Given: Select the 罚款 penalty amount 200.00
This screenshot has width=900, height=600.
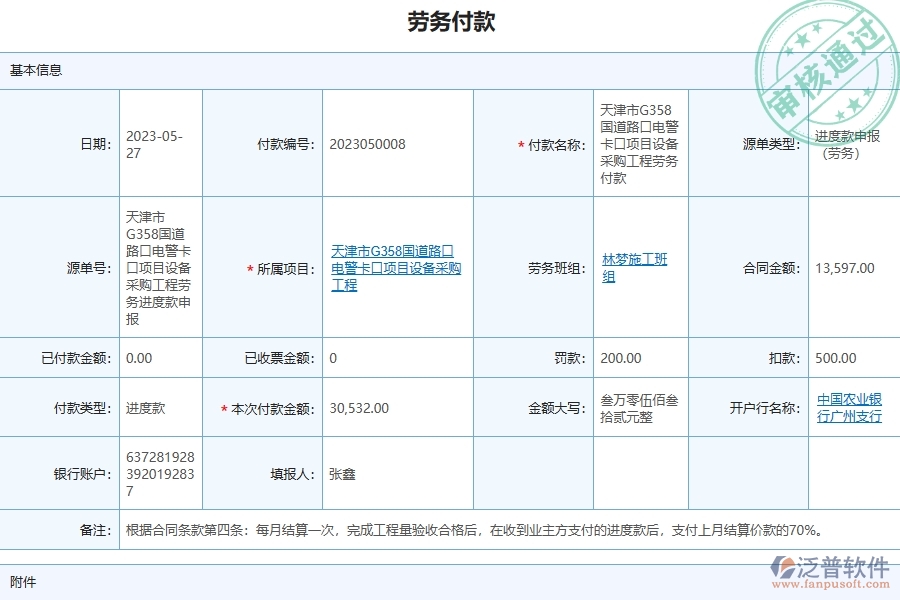Looking at the screenshot, I should click(618, 357).
